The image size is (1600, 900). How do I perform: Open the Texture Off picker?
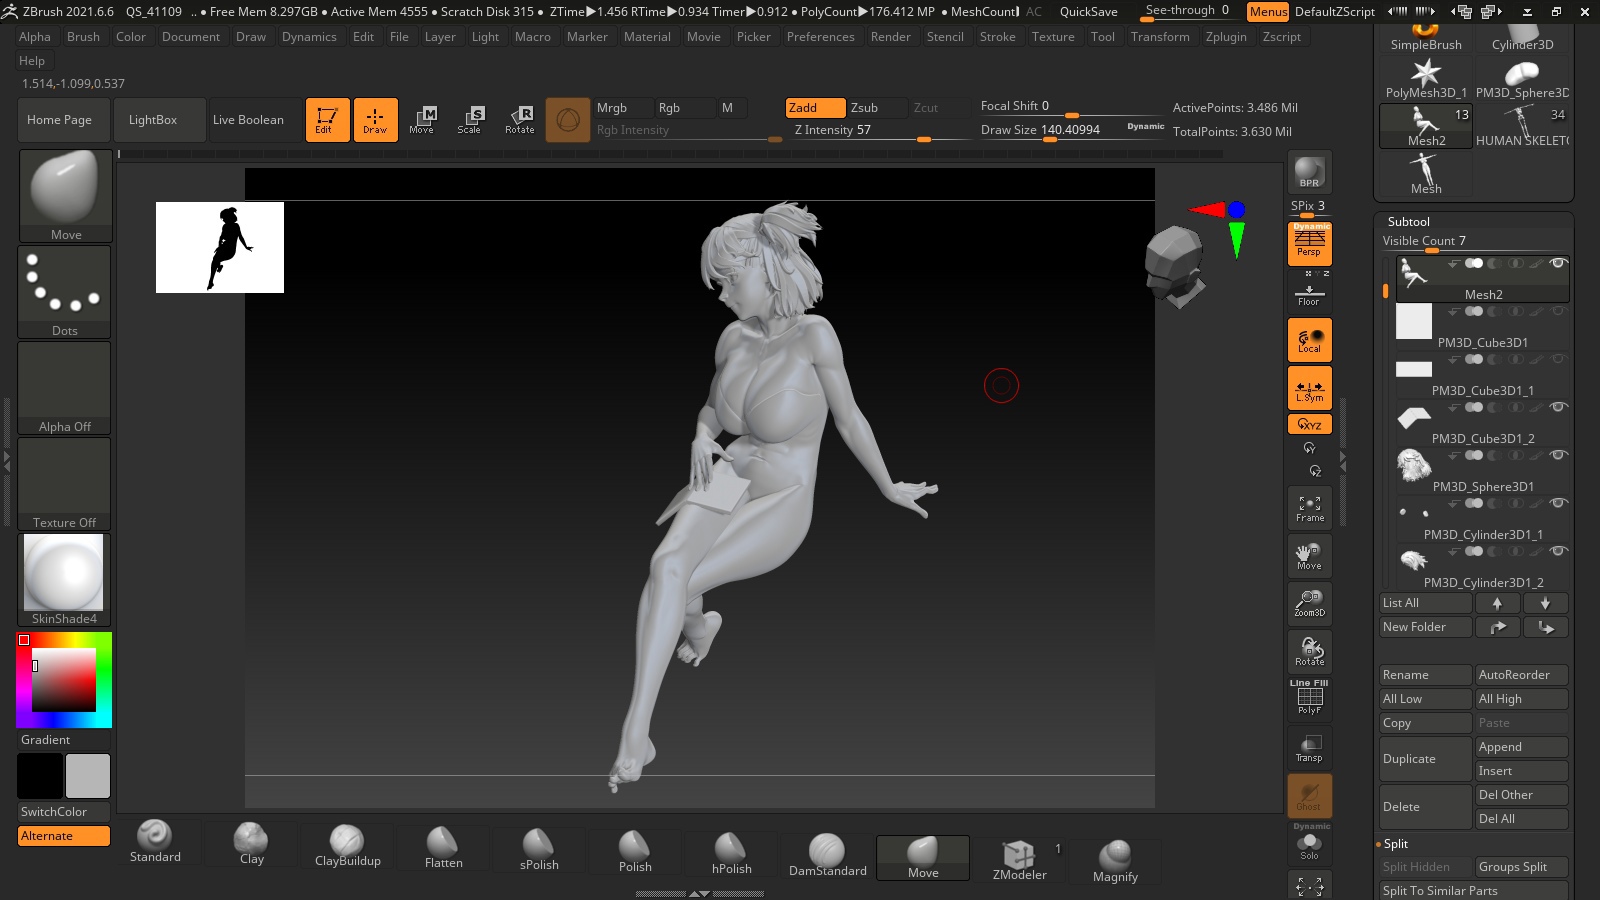coord(65,484)
